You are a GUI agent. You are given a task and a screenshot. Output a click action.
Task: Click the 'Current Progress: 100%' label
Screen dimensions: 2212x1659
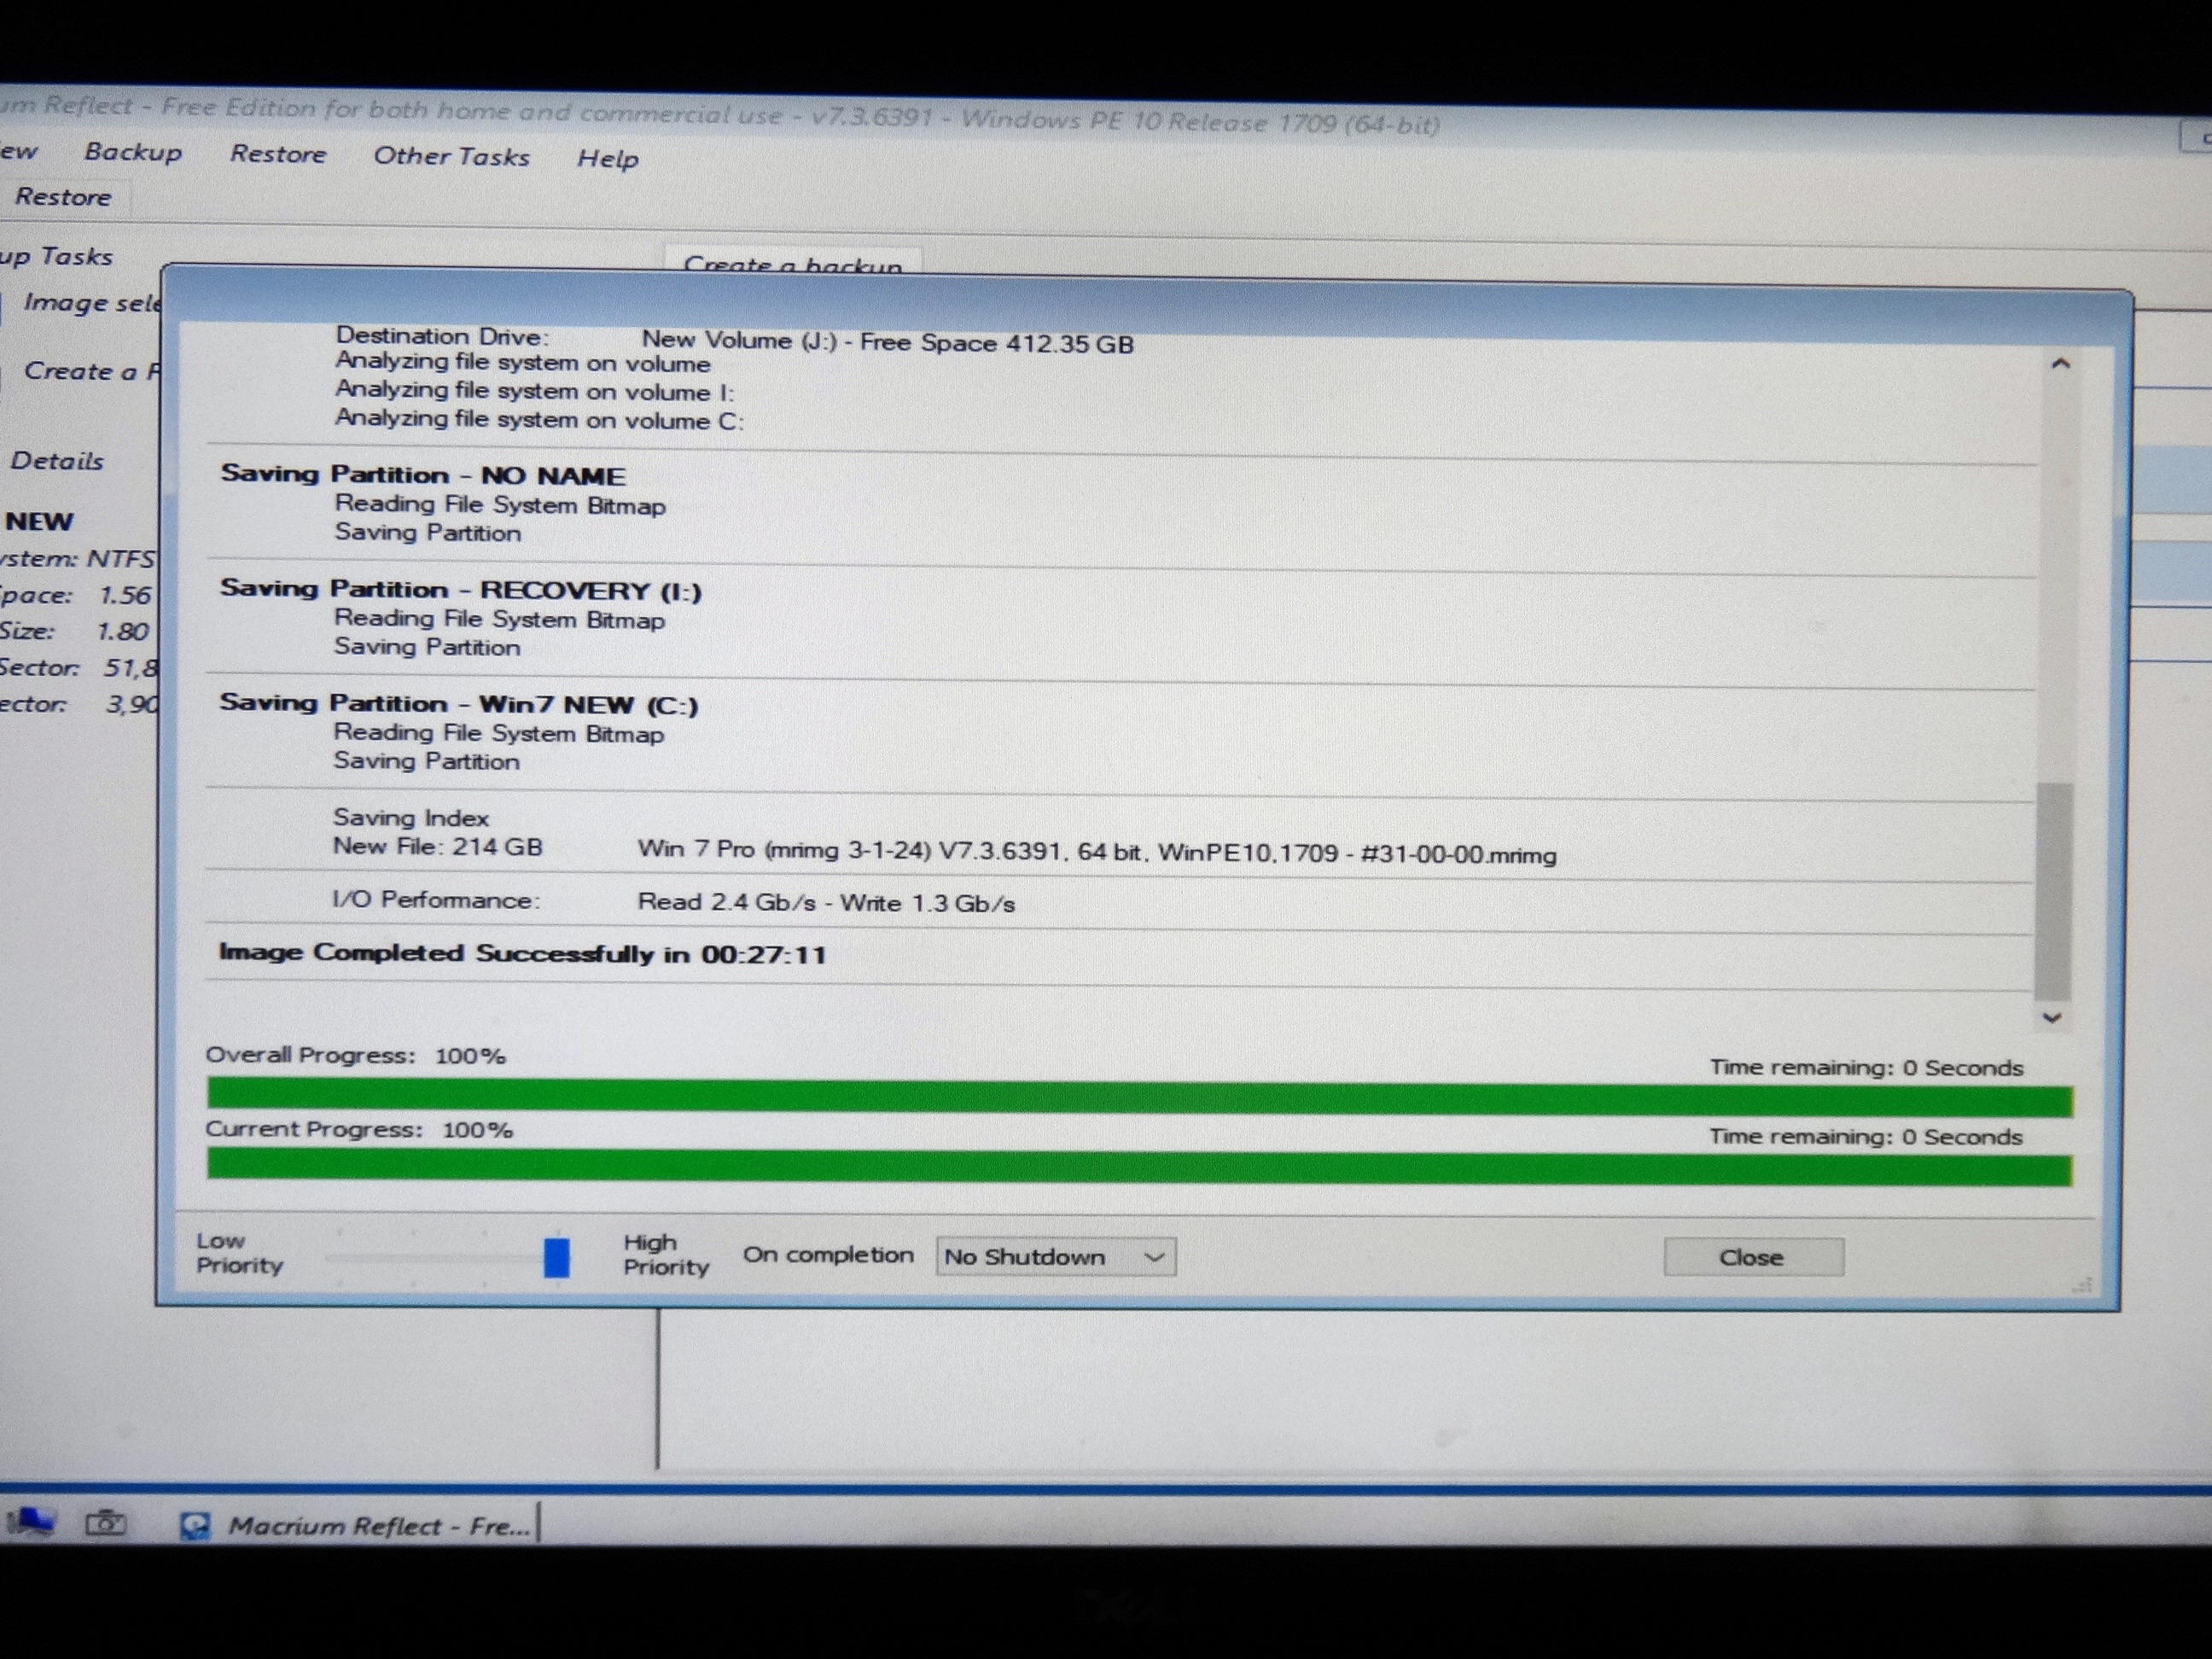click(x=358, y=1129)
